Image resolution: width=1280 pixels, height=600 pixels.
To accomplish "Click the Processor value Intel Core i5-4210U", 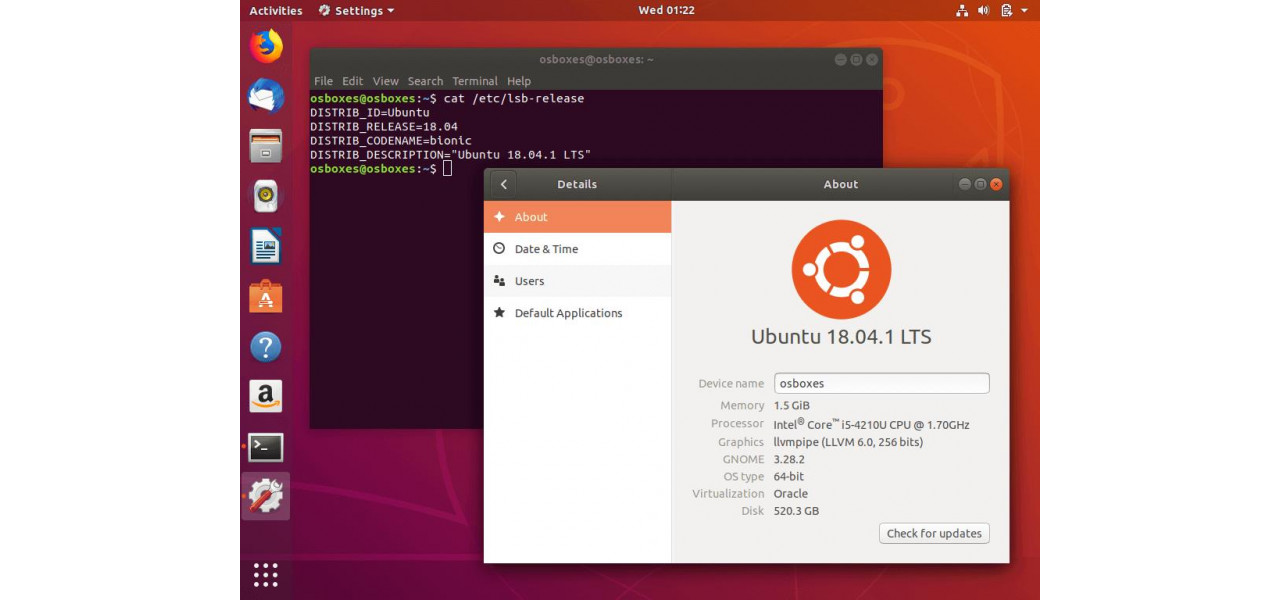I will 872,424.
